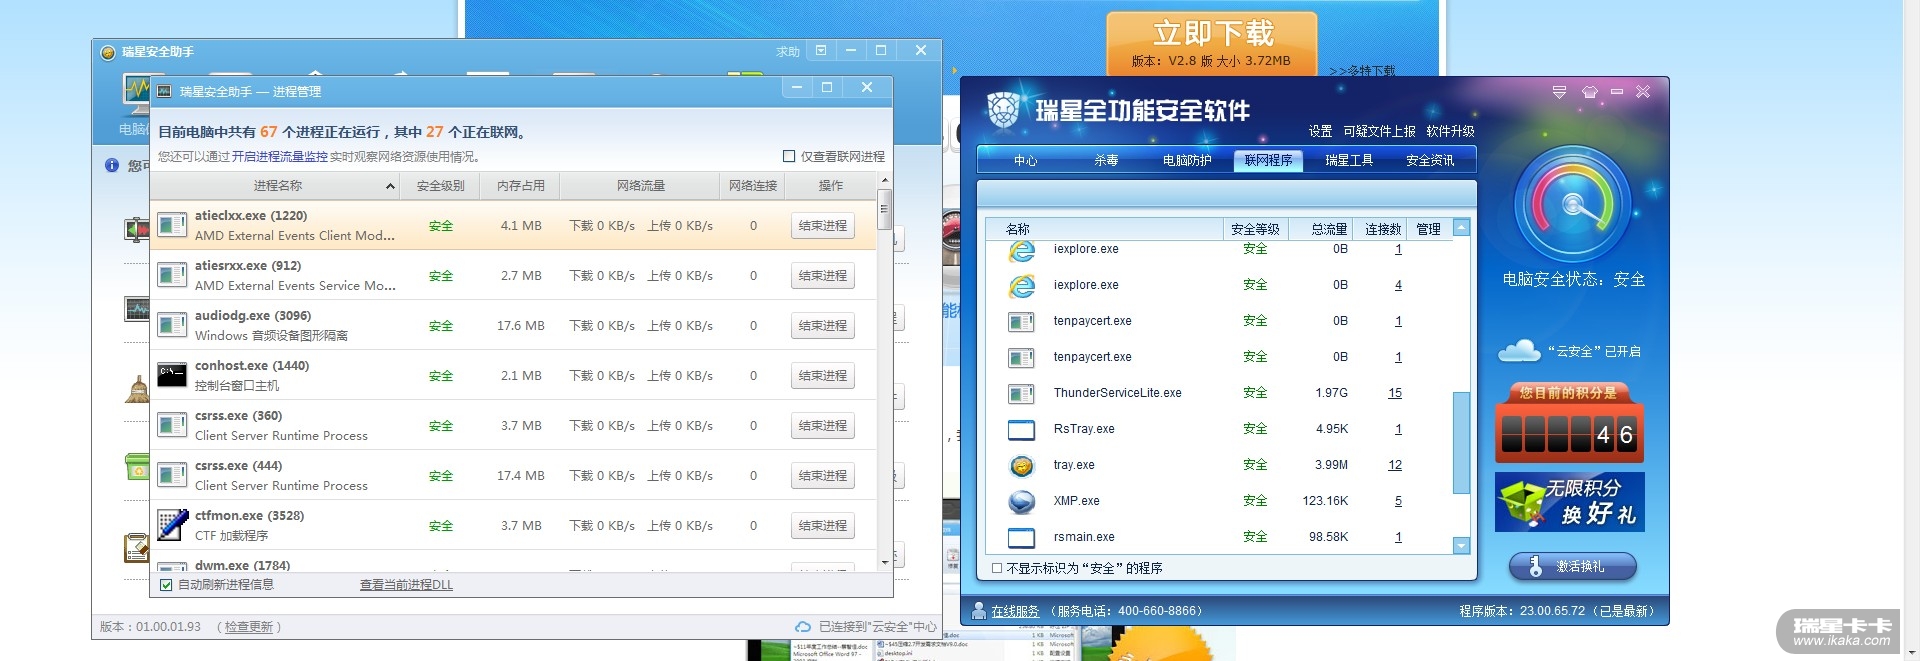Click the atiesrxx.exe process icon
The height and width of the screenshot is (661, 1920).
(172, 275)
